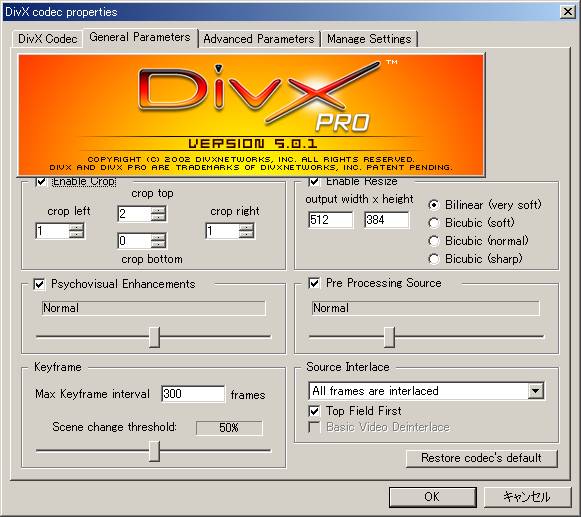Decrease the crop top value
Image resolution: width=581 pixels, height=517 pixels.
[158, 218]
